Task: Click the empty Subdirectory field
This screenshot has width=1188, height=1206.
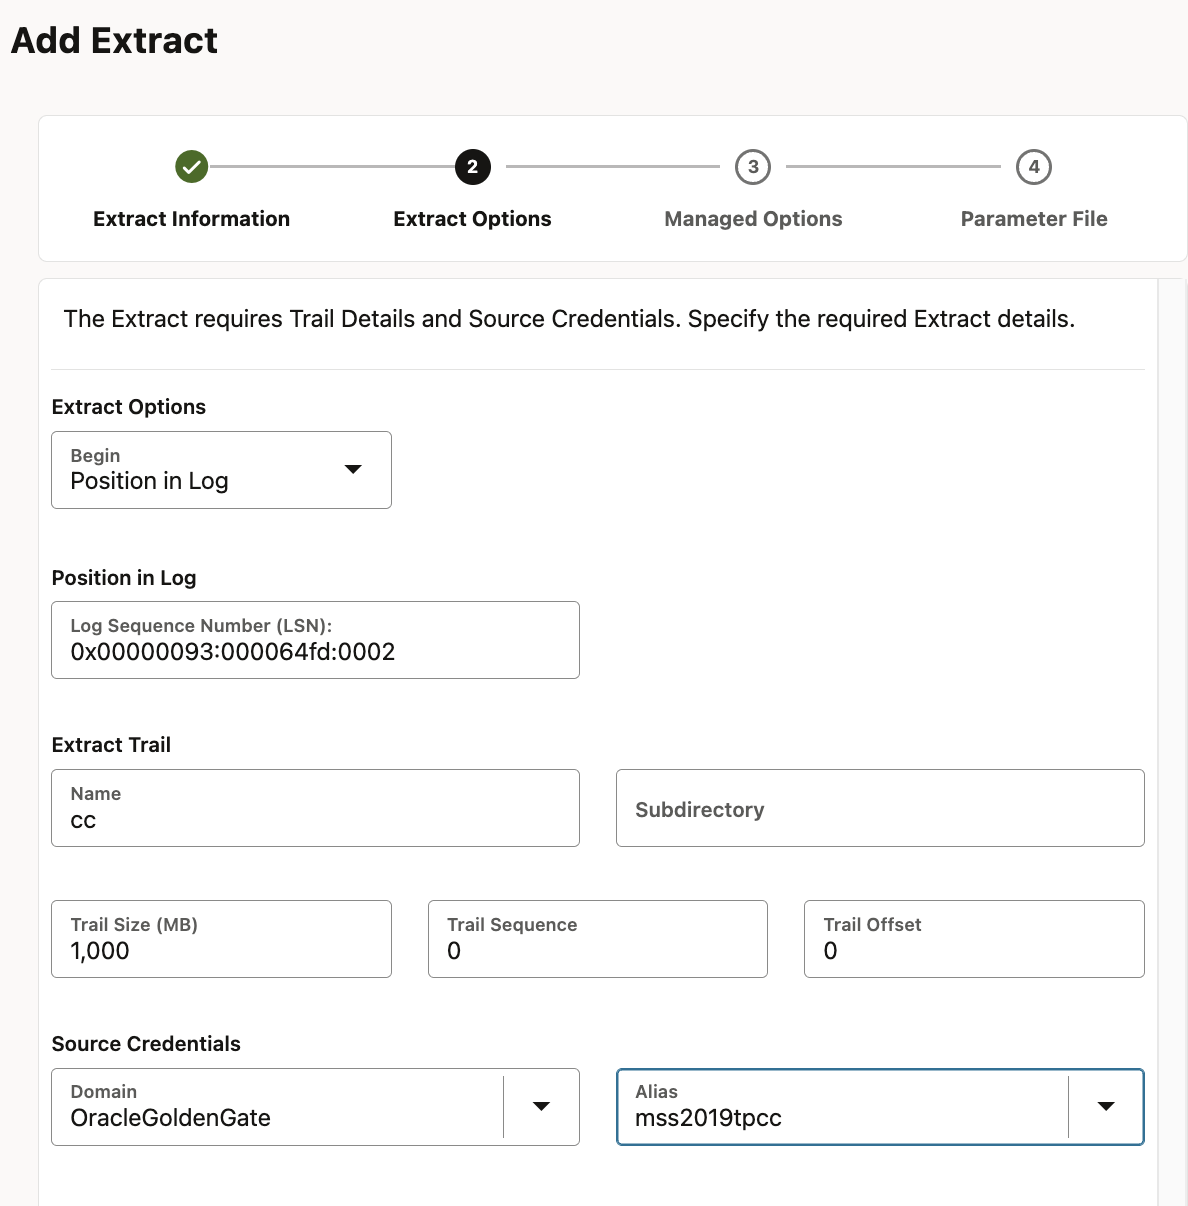Action: pos(880,808)
